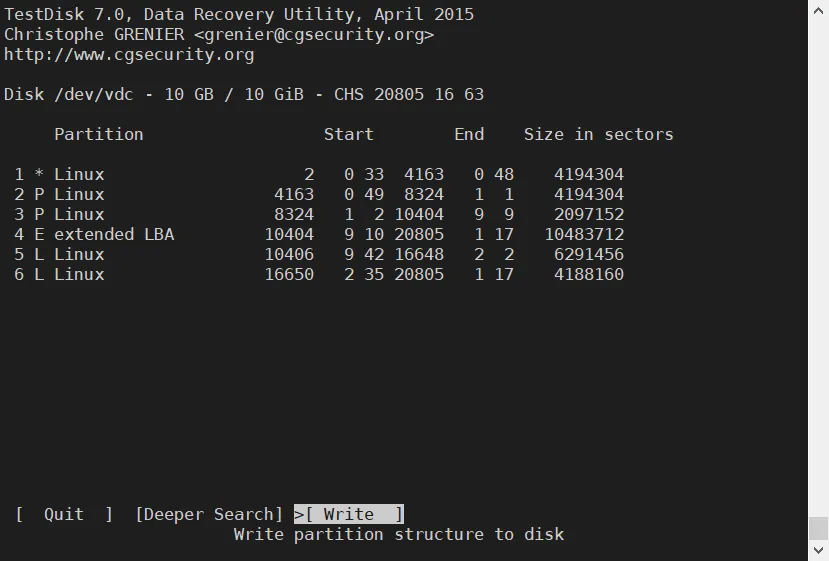Image resolution: width=829 pixels, height=561 pixels.
Task: Click the start cylinder value 10406
Action: [289, 254]
